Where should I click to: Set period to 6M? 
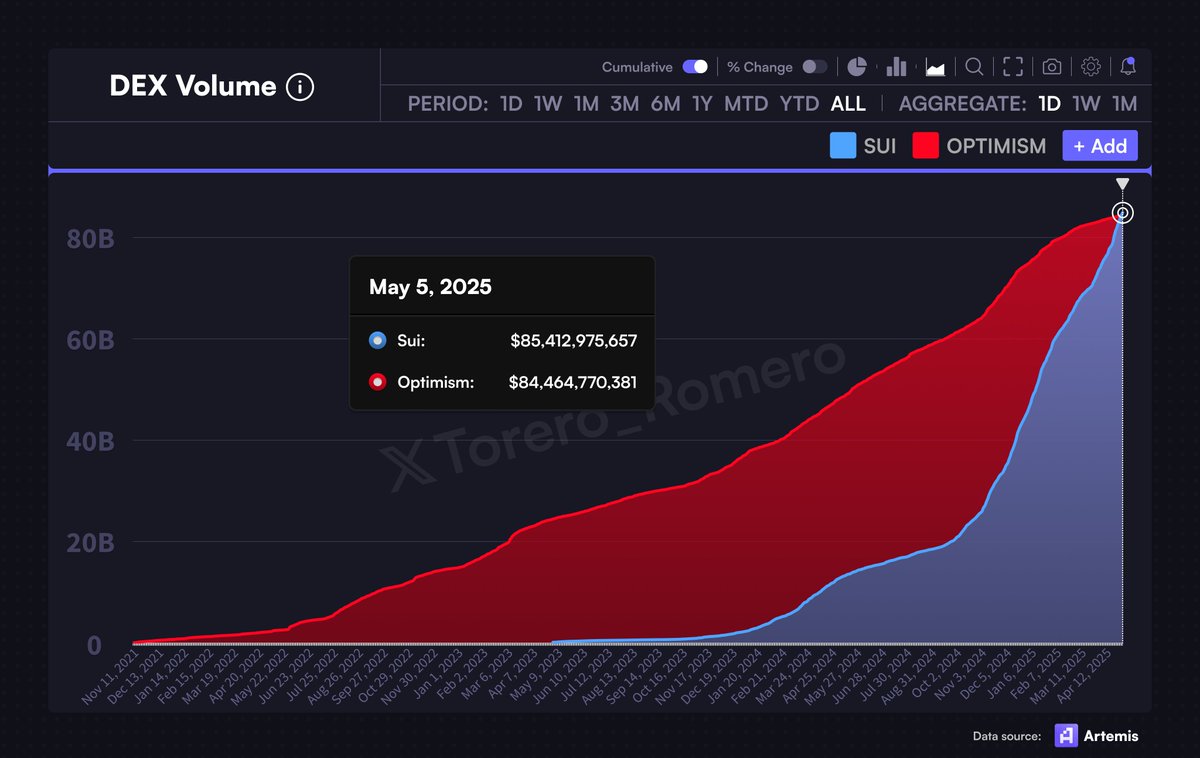click(665, 104)
